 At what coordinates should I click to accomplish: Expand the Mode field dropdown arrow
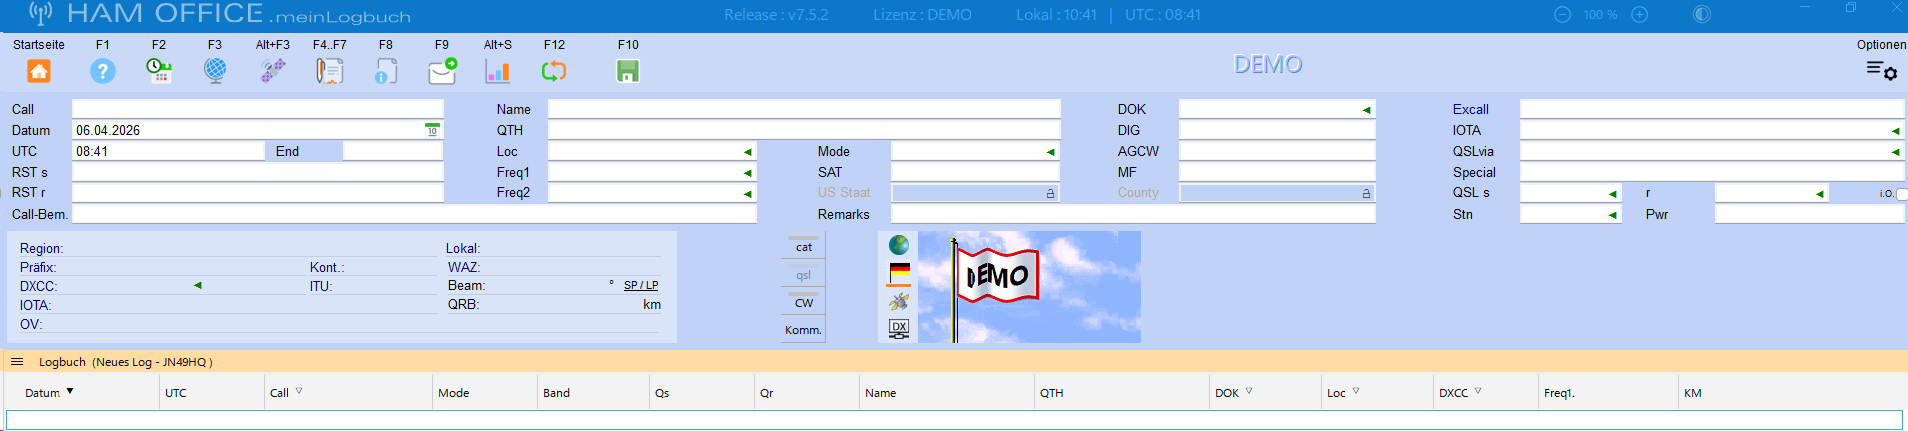[1050, 152]
